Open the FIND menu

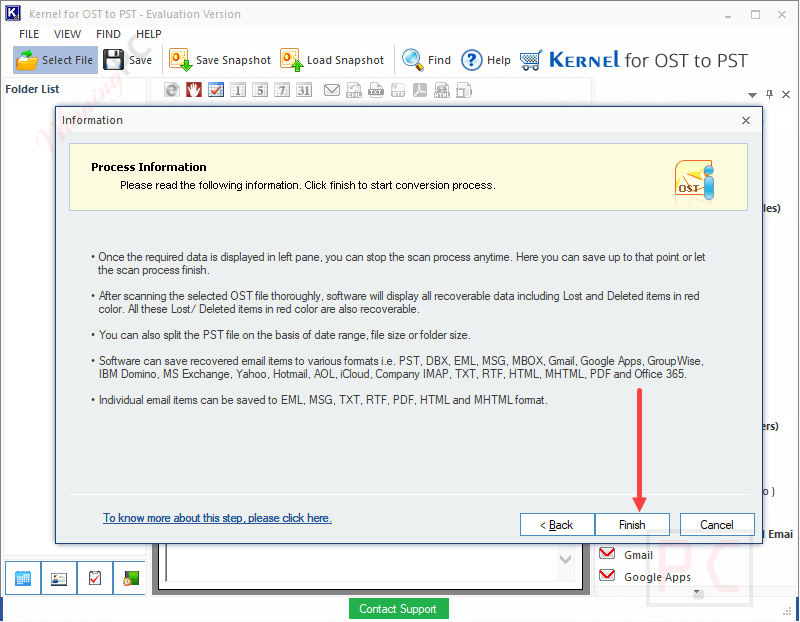coord(108,34)
